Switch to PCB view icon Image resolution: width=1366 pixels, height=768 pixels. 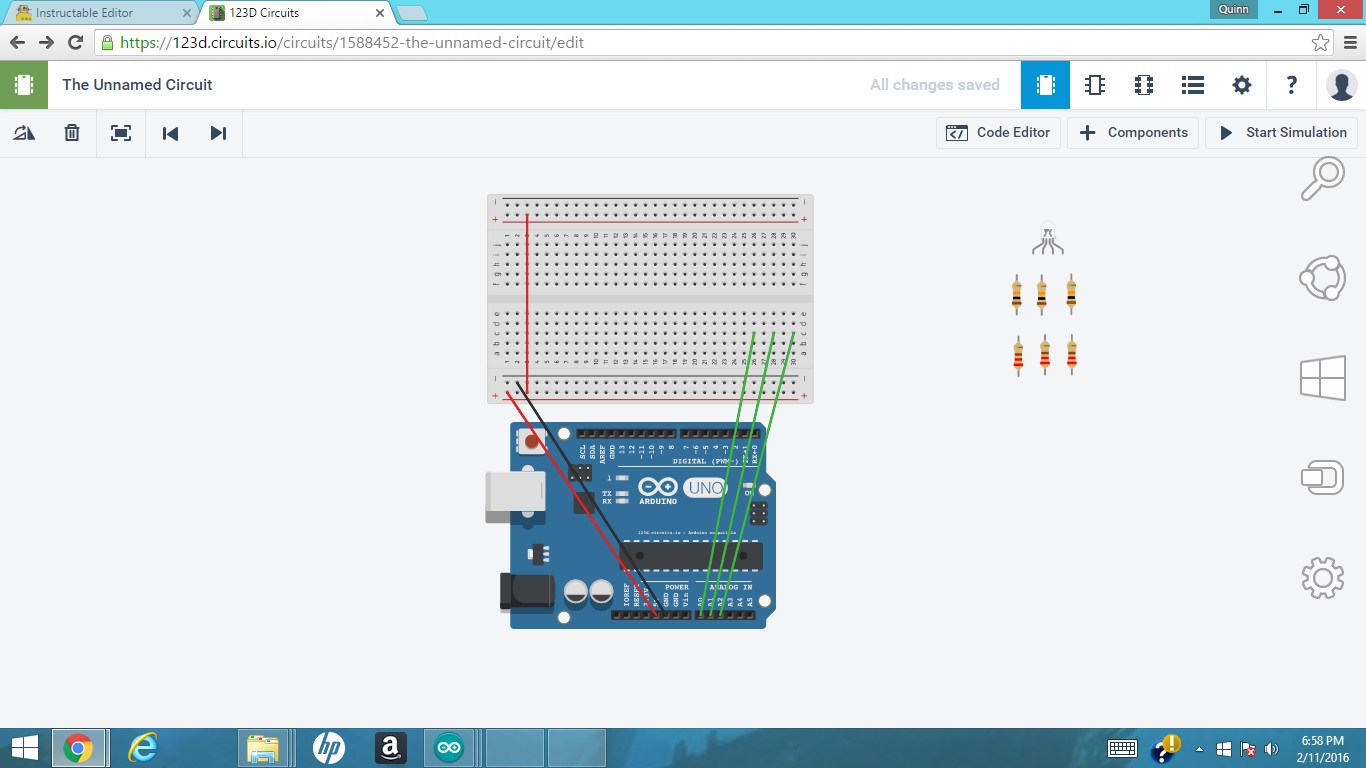[1144, 85]
